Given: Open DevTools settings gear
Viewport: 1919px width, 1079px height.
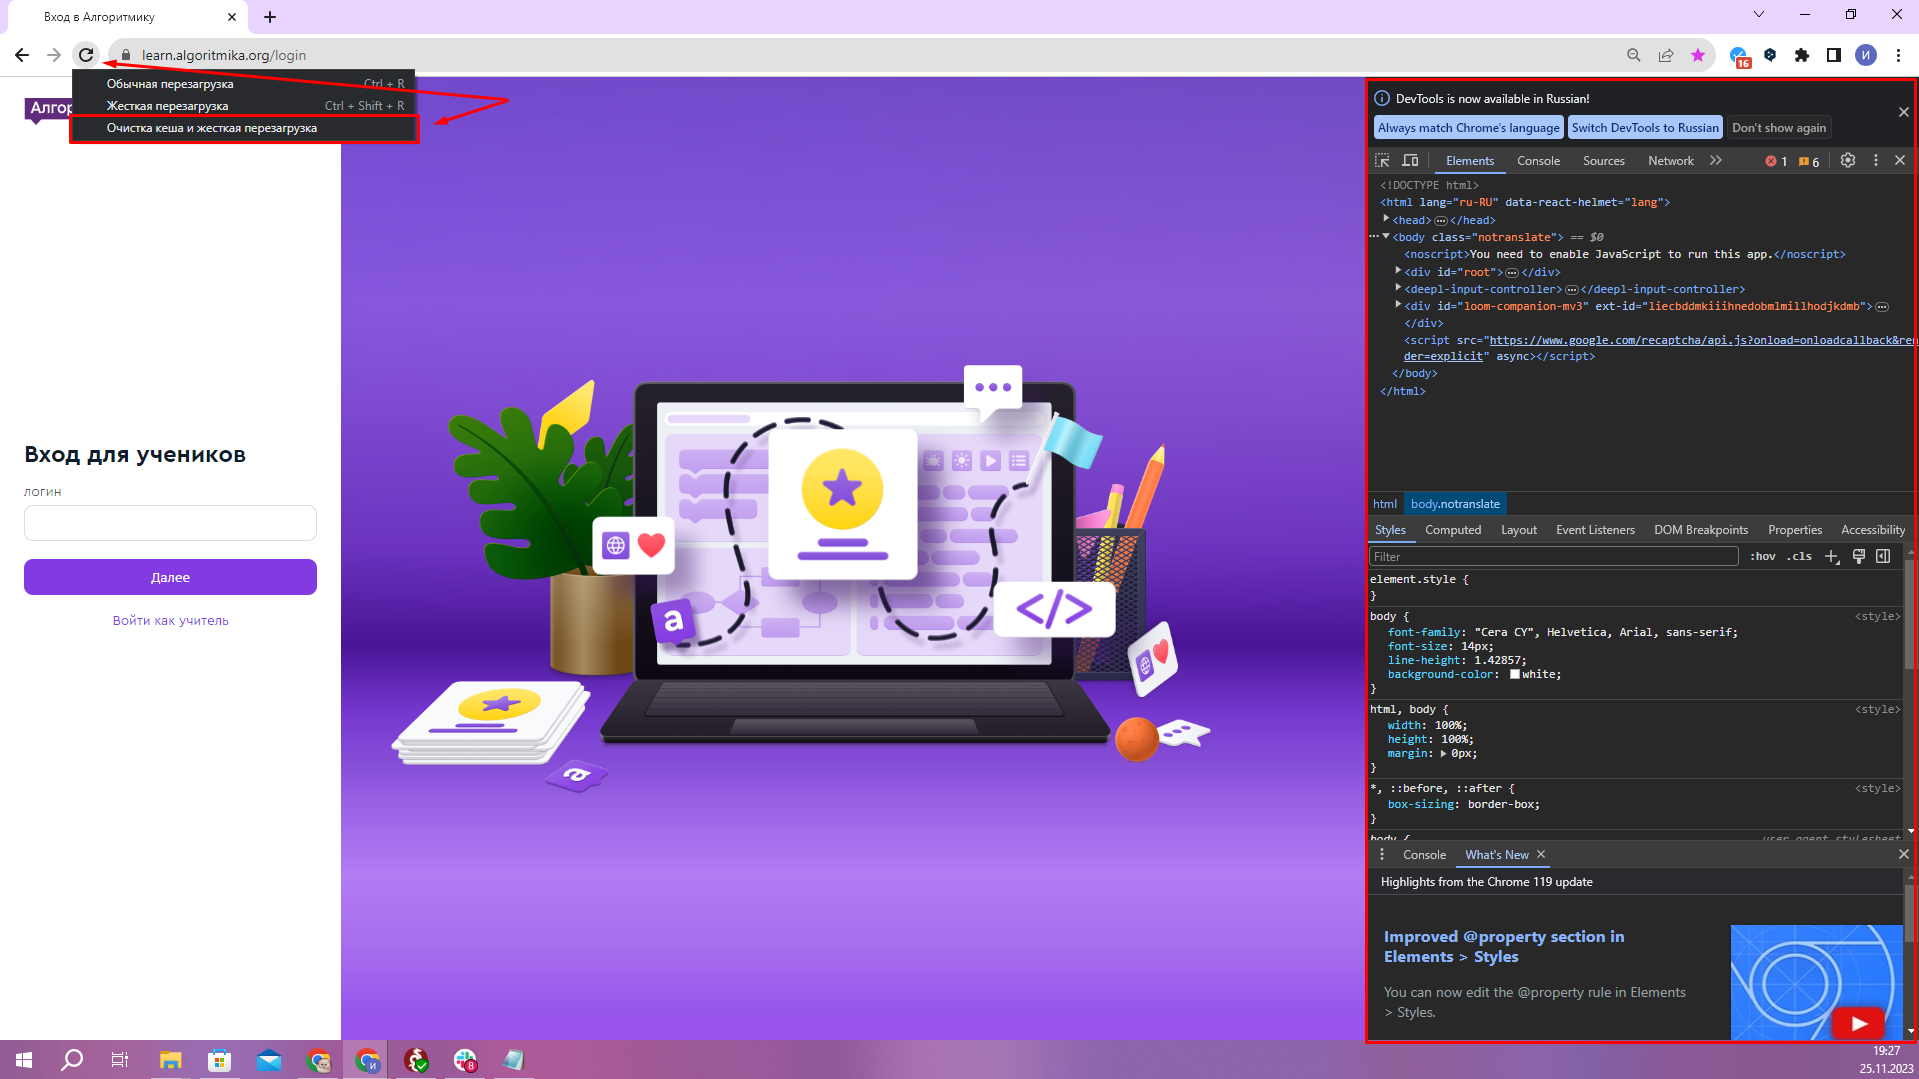Looking at the screenshot, I should coord(1848,160).
